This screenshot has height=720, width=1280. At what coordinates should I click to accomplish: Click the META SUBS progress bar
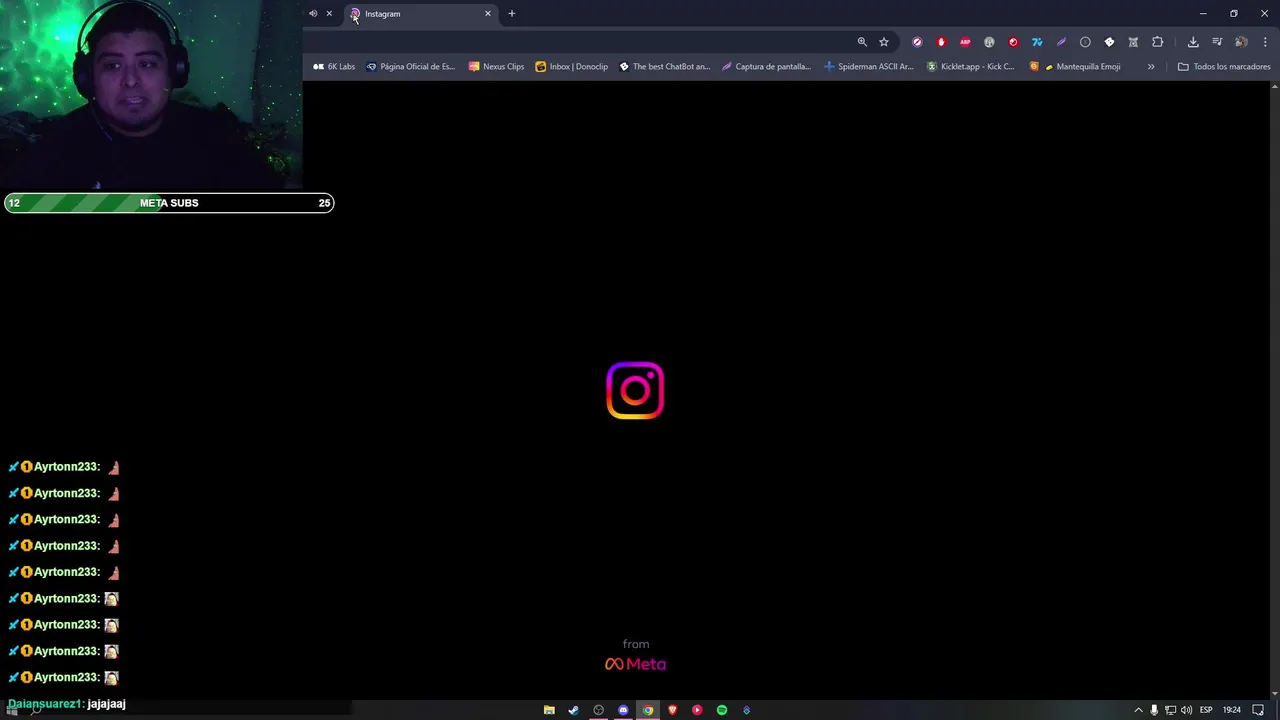[169, 203]
